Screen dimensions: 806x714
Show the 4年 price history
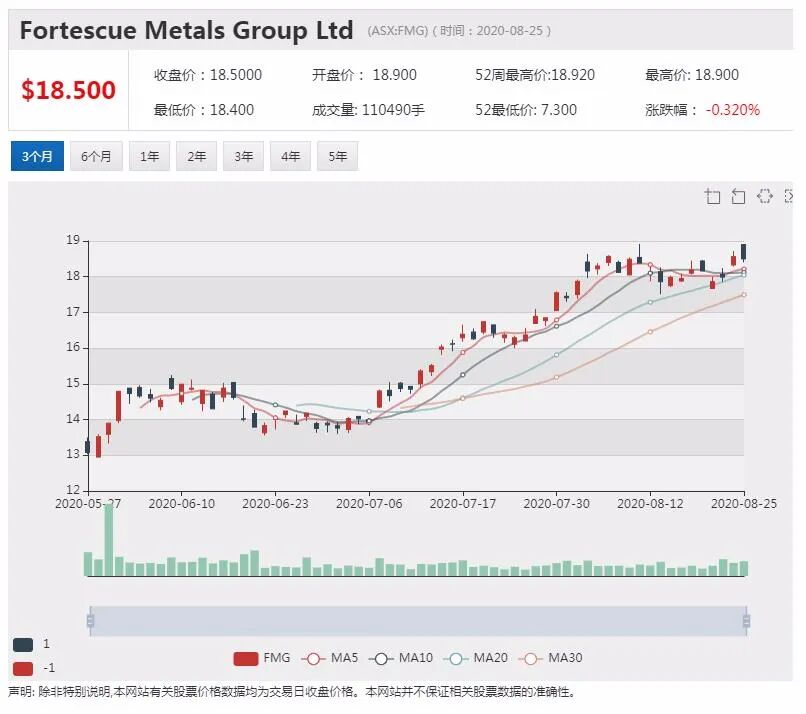coord(290,156)
